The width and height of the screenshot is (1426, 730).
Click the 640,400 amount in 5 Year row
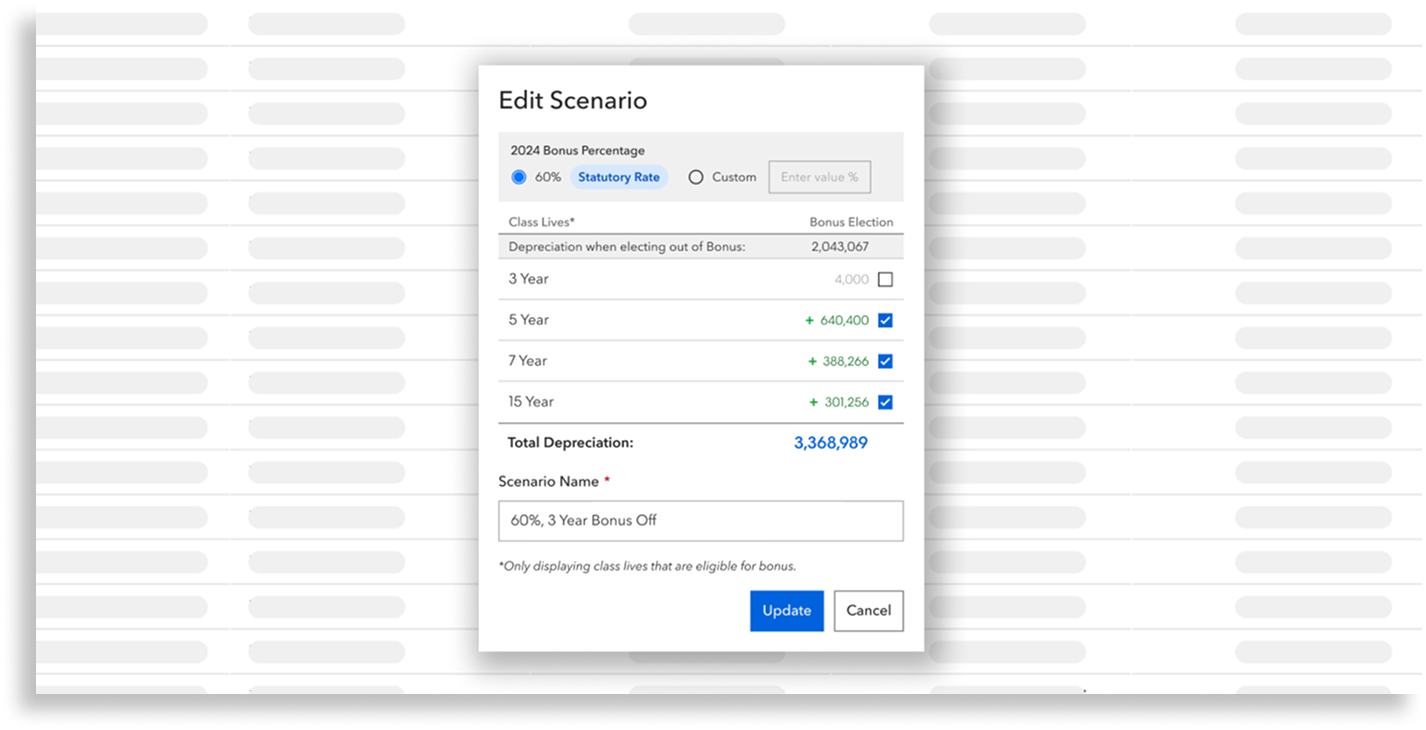[844, 321]
